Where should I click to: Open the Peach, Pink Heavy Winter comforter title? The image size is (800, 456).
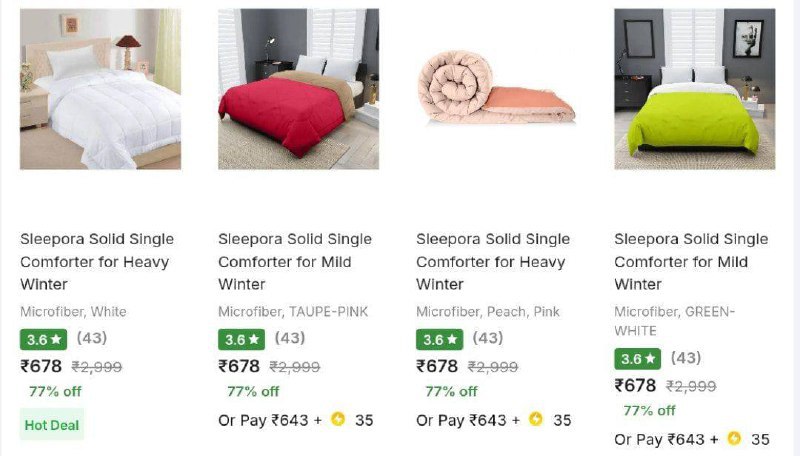(x=493, y=262)
